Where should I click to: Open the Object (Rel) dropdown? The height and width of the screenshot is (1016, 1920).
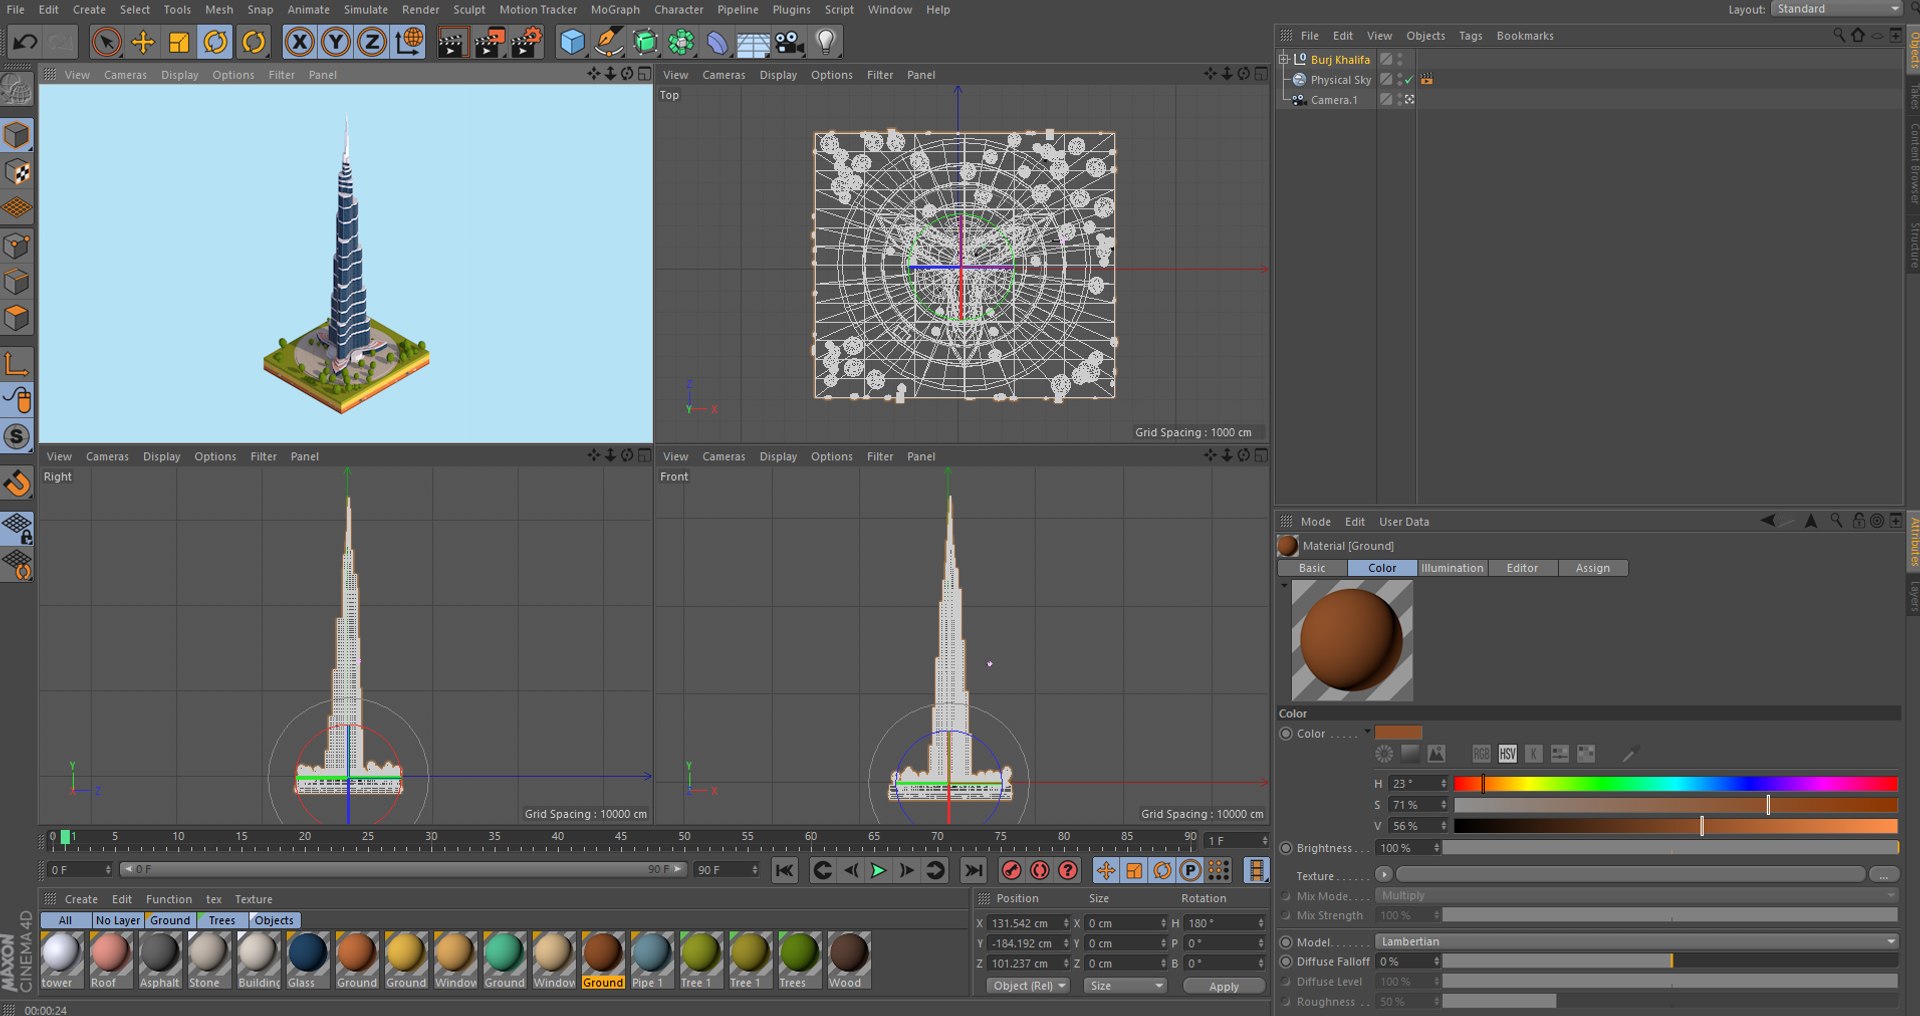1027,986
